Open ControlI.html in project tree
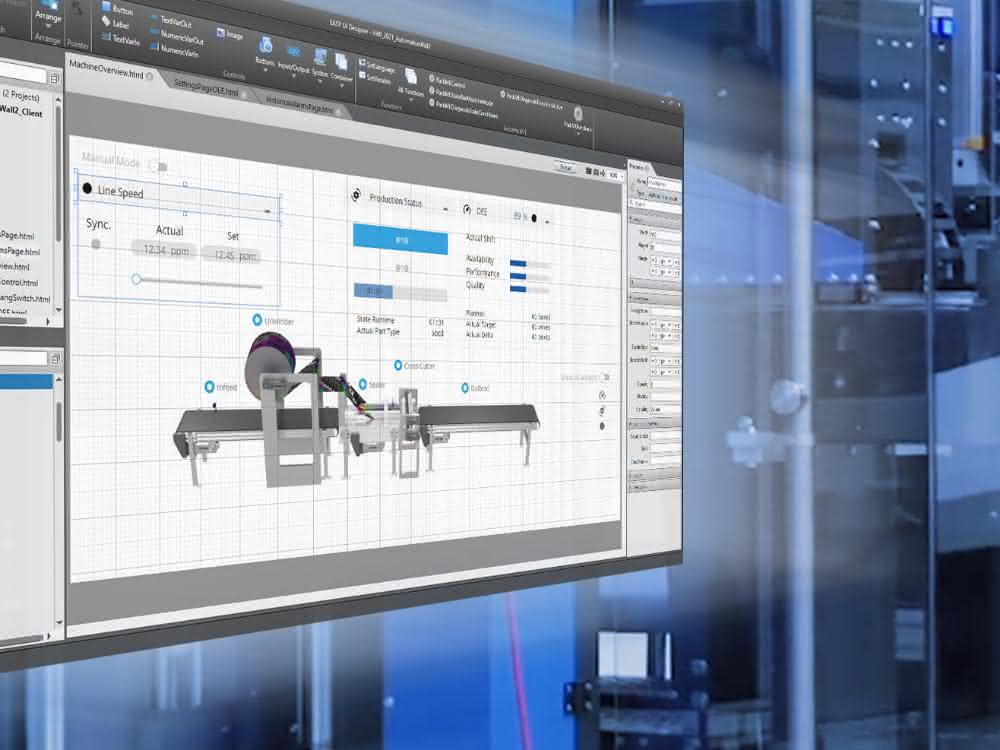 [19, 282]
